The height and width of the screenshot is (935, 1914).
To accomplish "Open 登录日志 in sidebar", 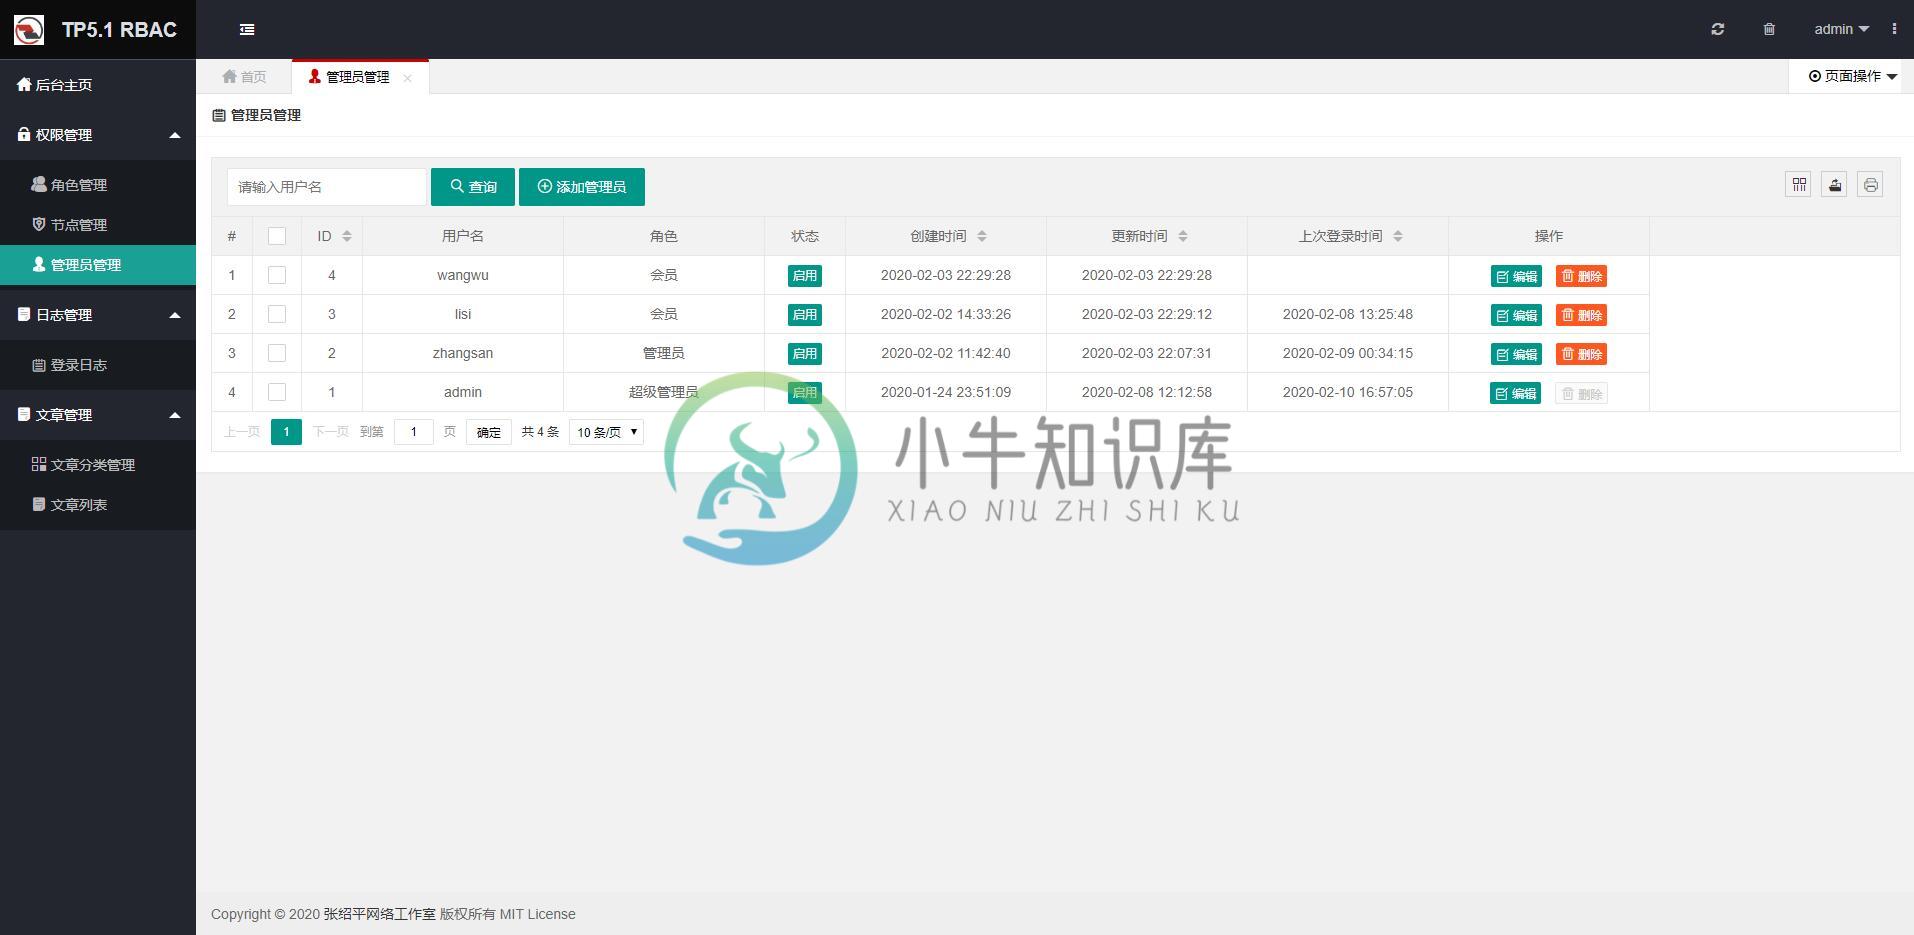I will click(x=98, y=365).
